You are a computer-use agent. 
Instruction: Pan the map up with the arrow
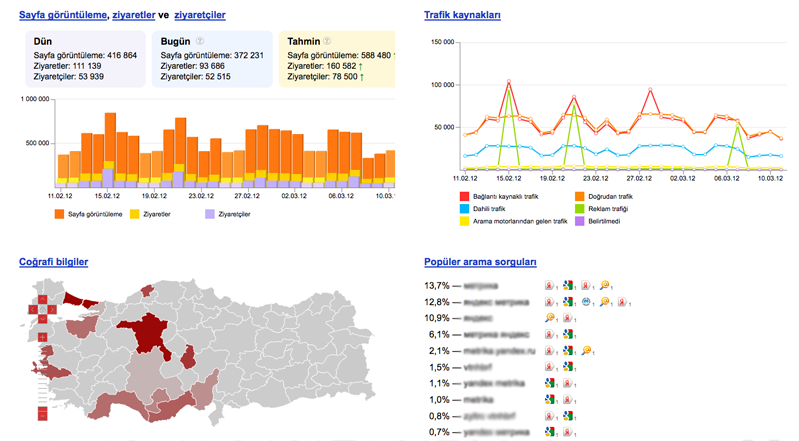[42, 299]
